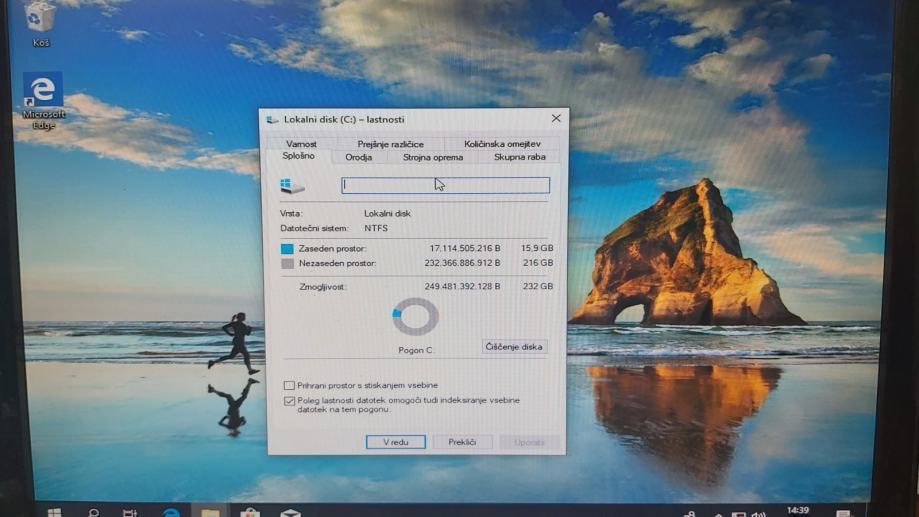Switch to the Orodja tab
This screenshot has height=517, width=919.
click(x=358, y=157)
